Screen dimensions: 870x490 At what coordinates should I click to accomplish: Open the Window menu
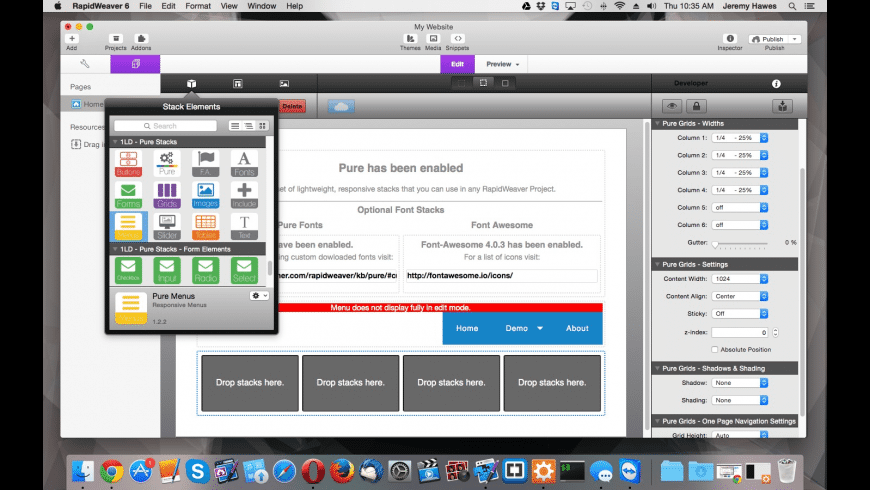click(x=261, y=6)
